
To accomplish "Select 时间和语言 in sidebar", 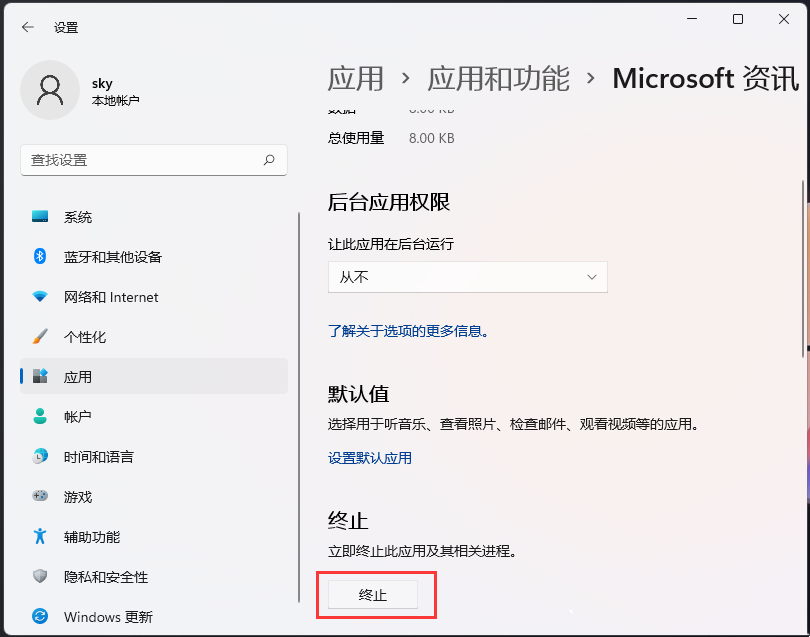I will 97,457.
